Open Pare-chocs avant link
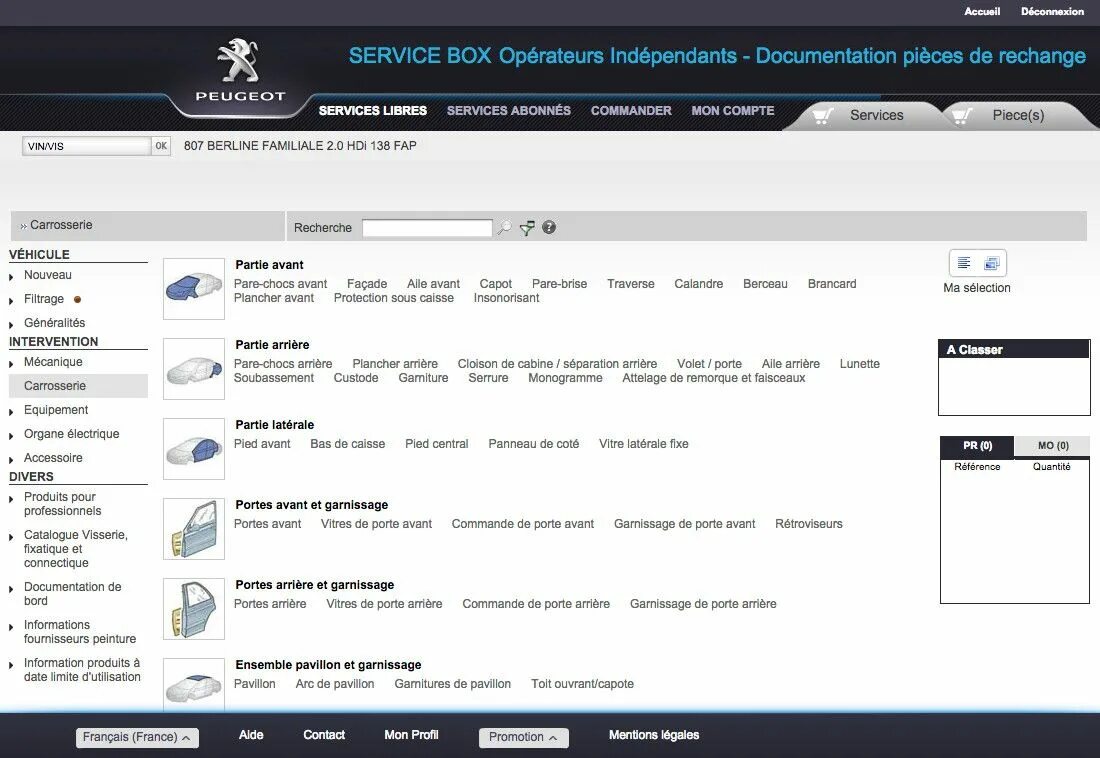 coord(280,284)
